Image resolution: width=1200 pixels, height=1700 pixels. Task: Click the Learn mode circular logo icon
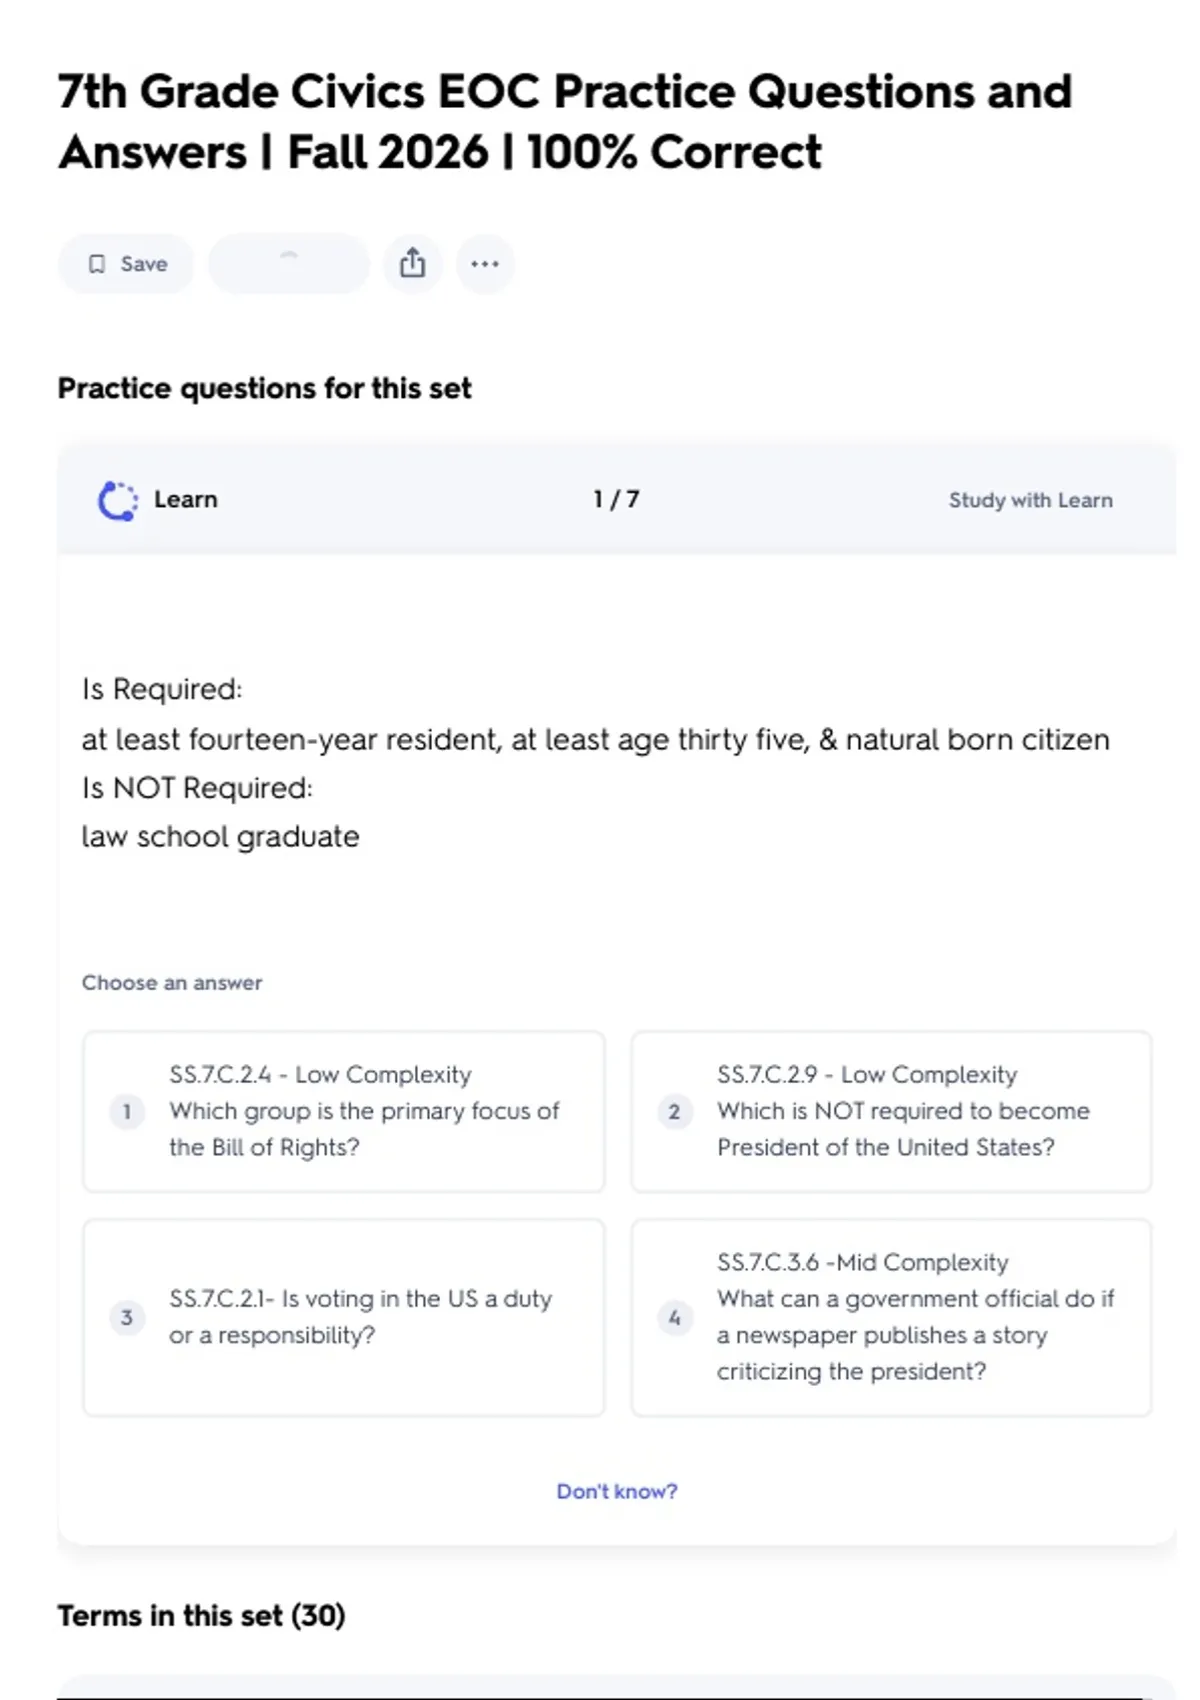[x=118, y=501]
